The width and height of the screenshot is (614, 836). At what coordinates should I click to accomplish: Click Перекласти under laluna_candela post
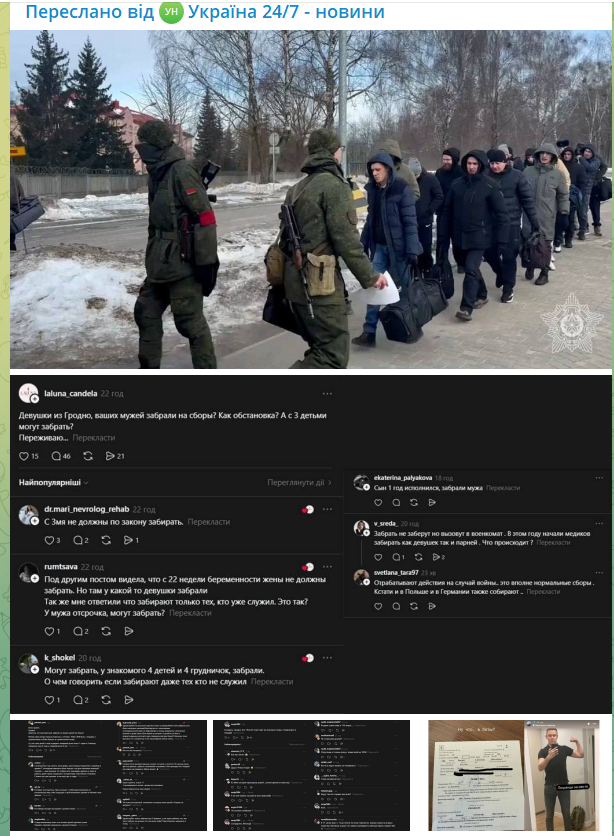pyautogui.click(x=94, y=438)
